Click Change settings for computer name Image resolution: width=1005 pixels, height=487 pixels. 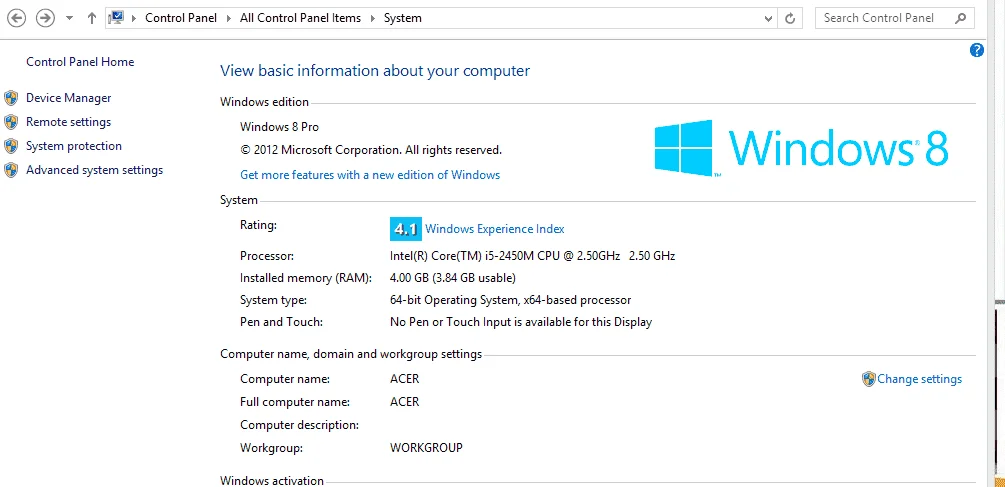click(920, 379)
